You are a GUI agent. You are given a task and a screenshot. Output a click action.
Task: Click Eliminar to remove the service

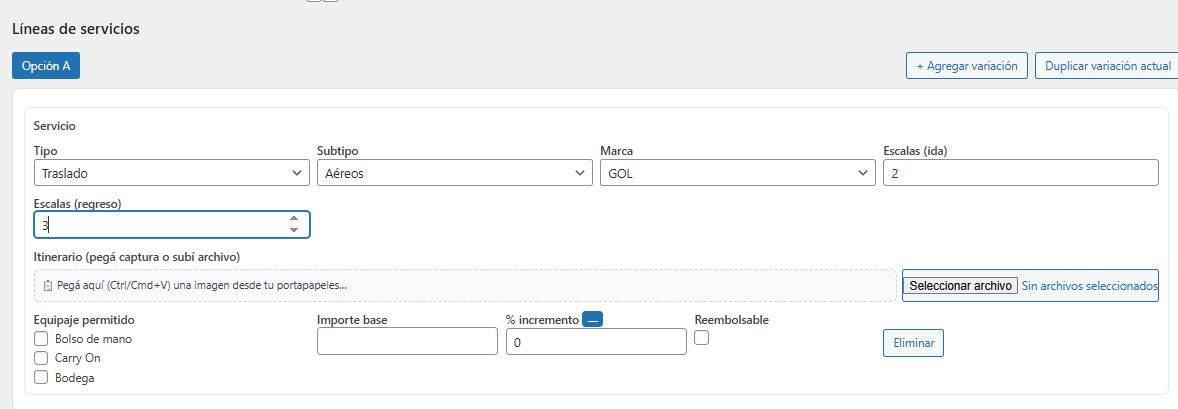pos(913,343)
